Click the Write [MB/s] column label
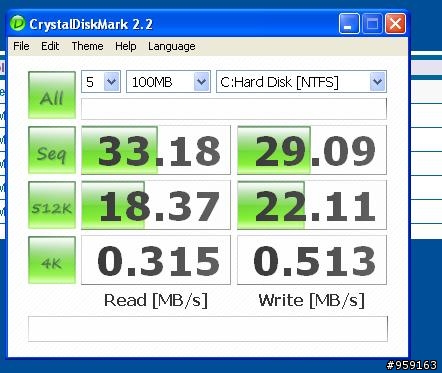 coord(312,300)
